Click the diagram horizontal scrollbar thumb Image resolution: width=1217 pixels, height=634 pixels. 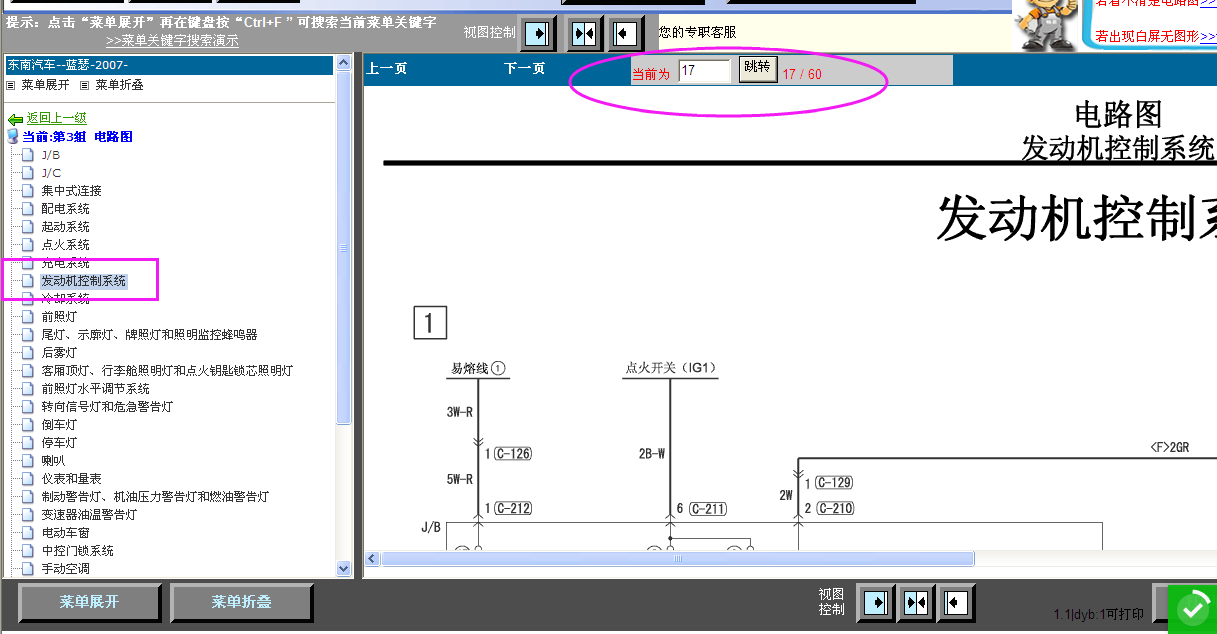pyautogui.click(x=677, y=559)
